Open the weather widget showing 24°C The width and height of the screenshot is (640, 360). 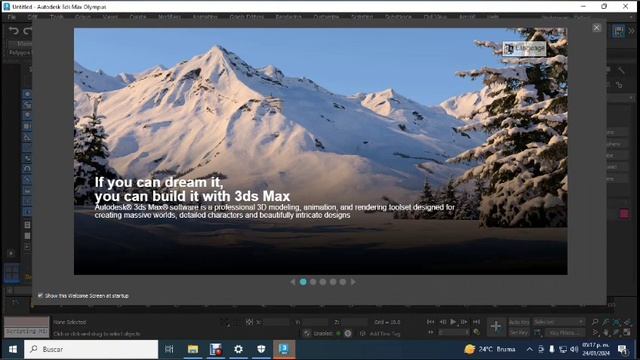click(490, 349)
